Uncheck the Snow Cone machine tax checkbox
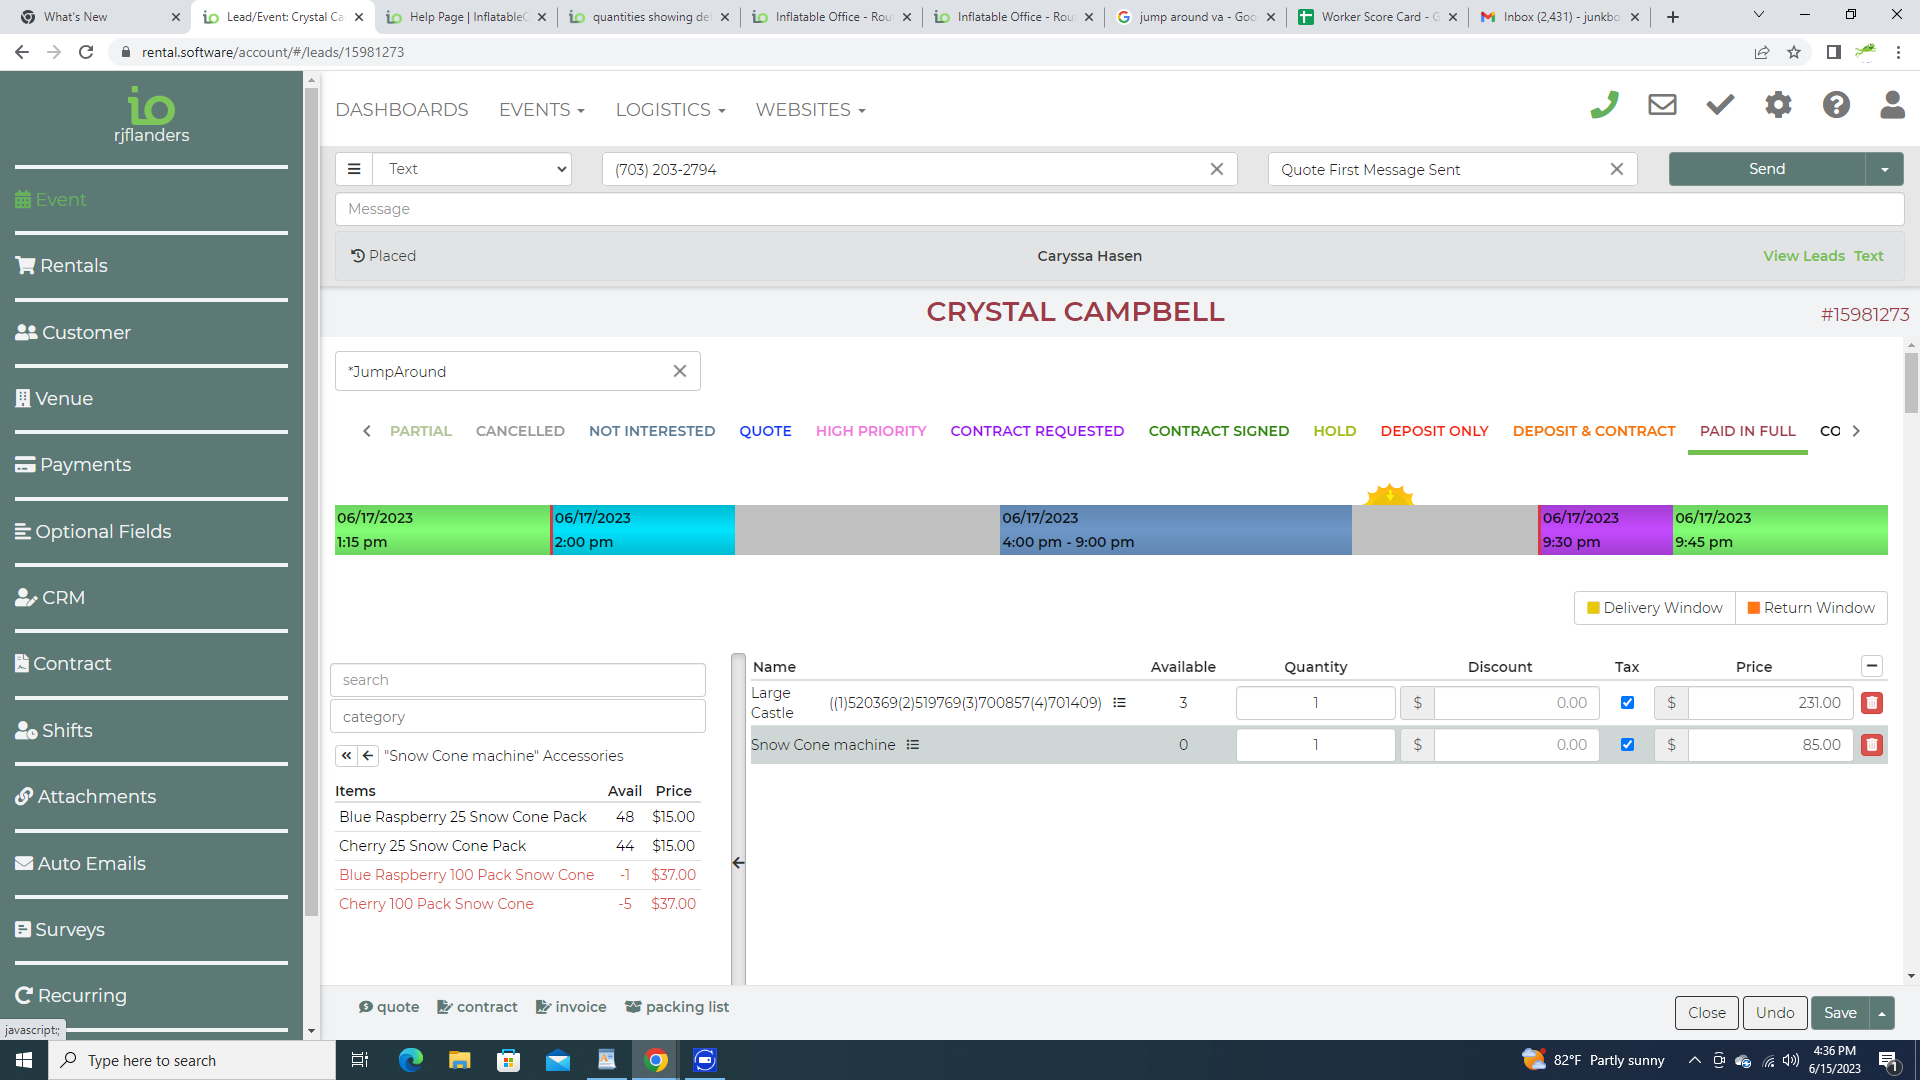This screenshot has height=1080, width=1920. click(x=1627, y=745)
